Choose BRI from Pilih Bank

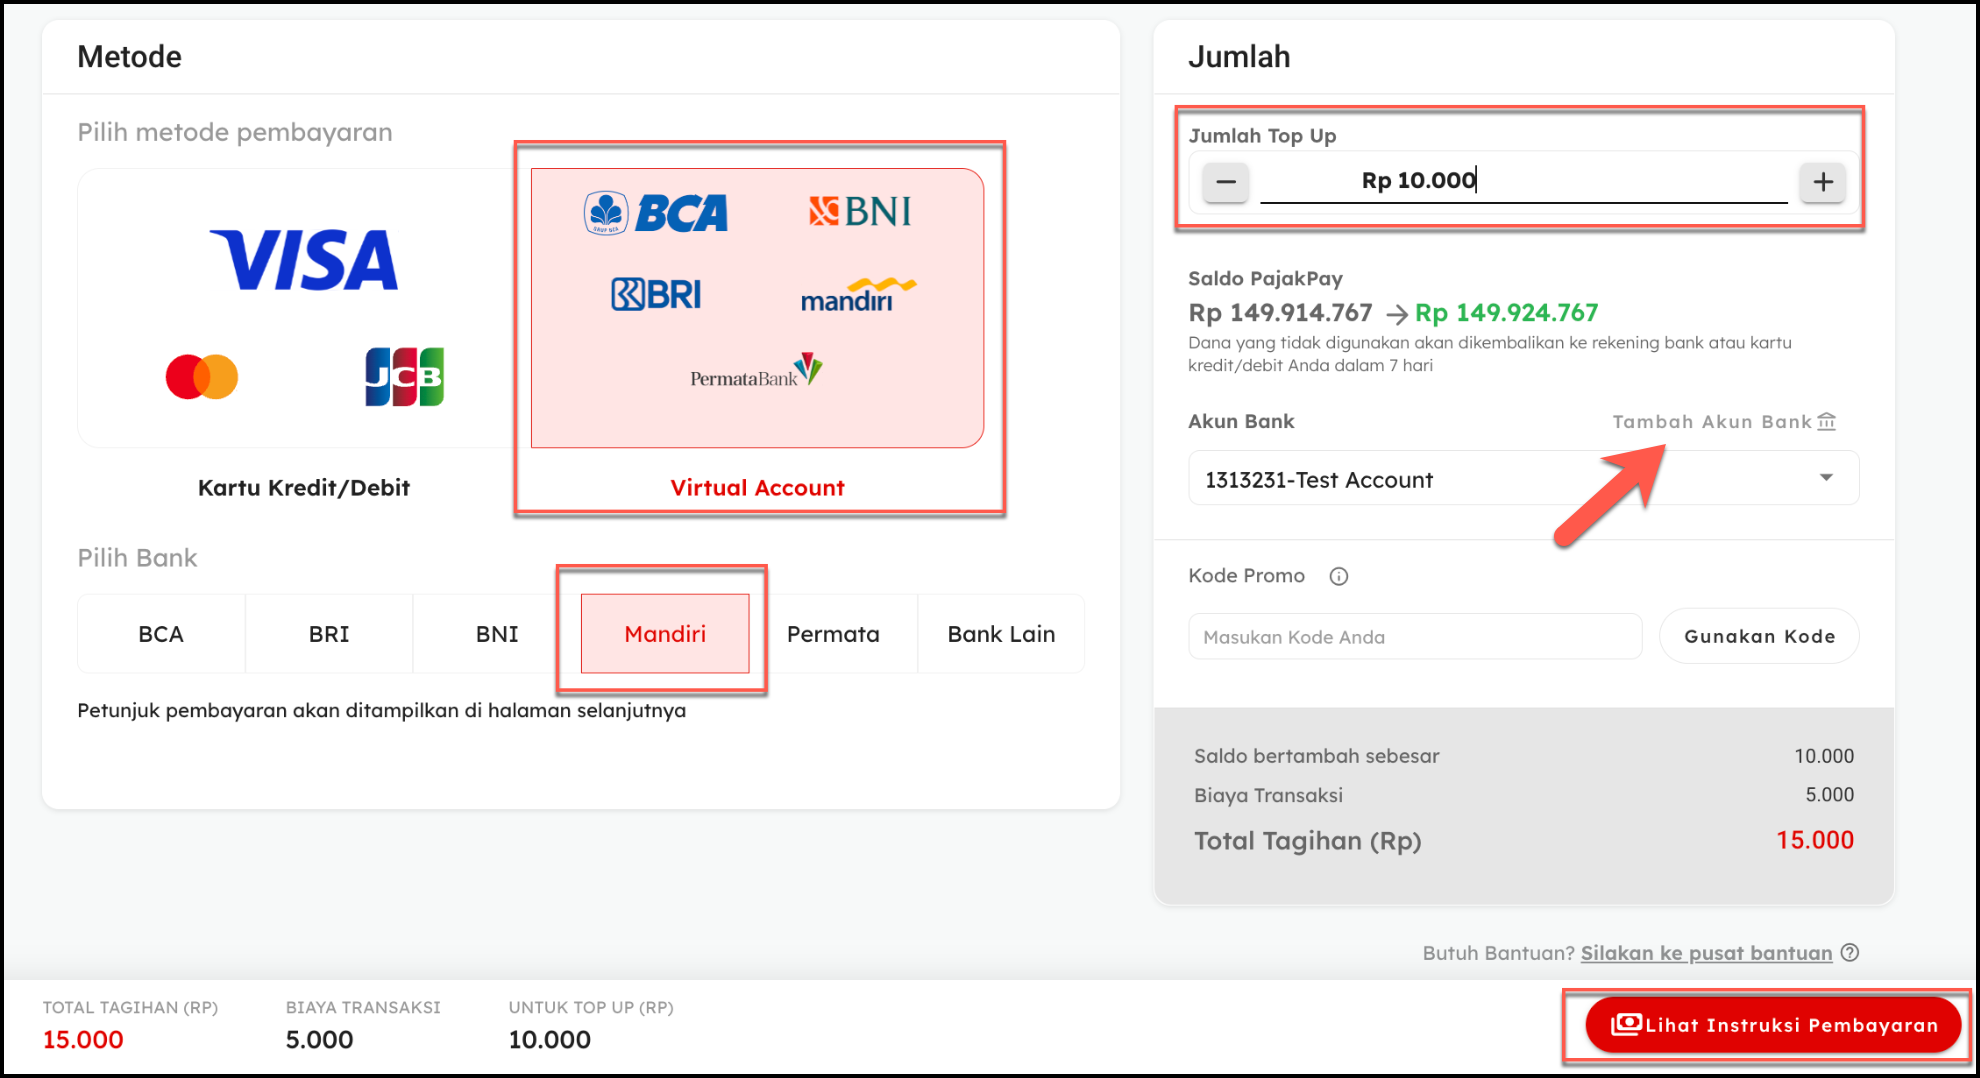click(x=329, y=634)
